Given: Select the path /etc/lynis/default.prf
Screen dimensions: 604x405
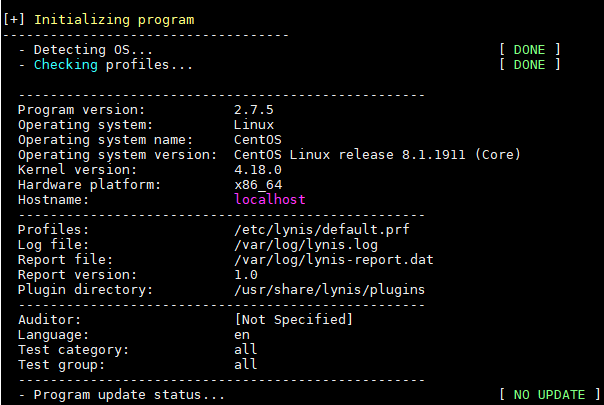Looking at the screenshot, I should coord(322,230).
